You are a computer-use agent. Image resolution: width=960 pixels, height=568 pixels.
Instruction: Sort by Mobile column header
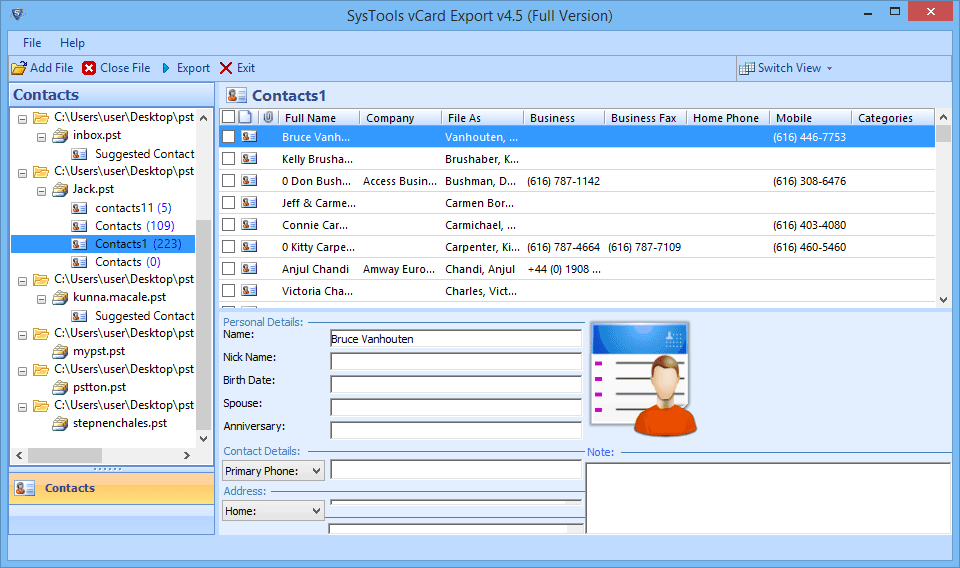811,118
